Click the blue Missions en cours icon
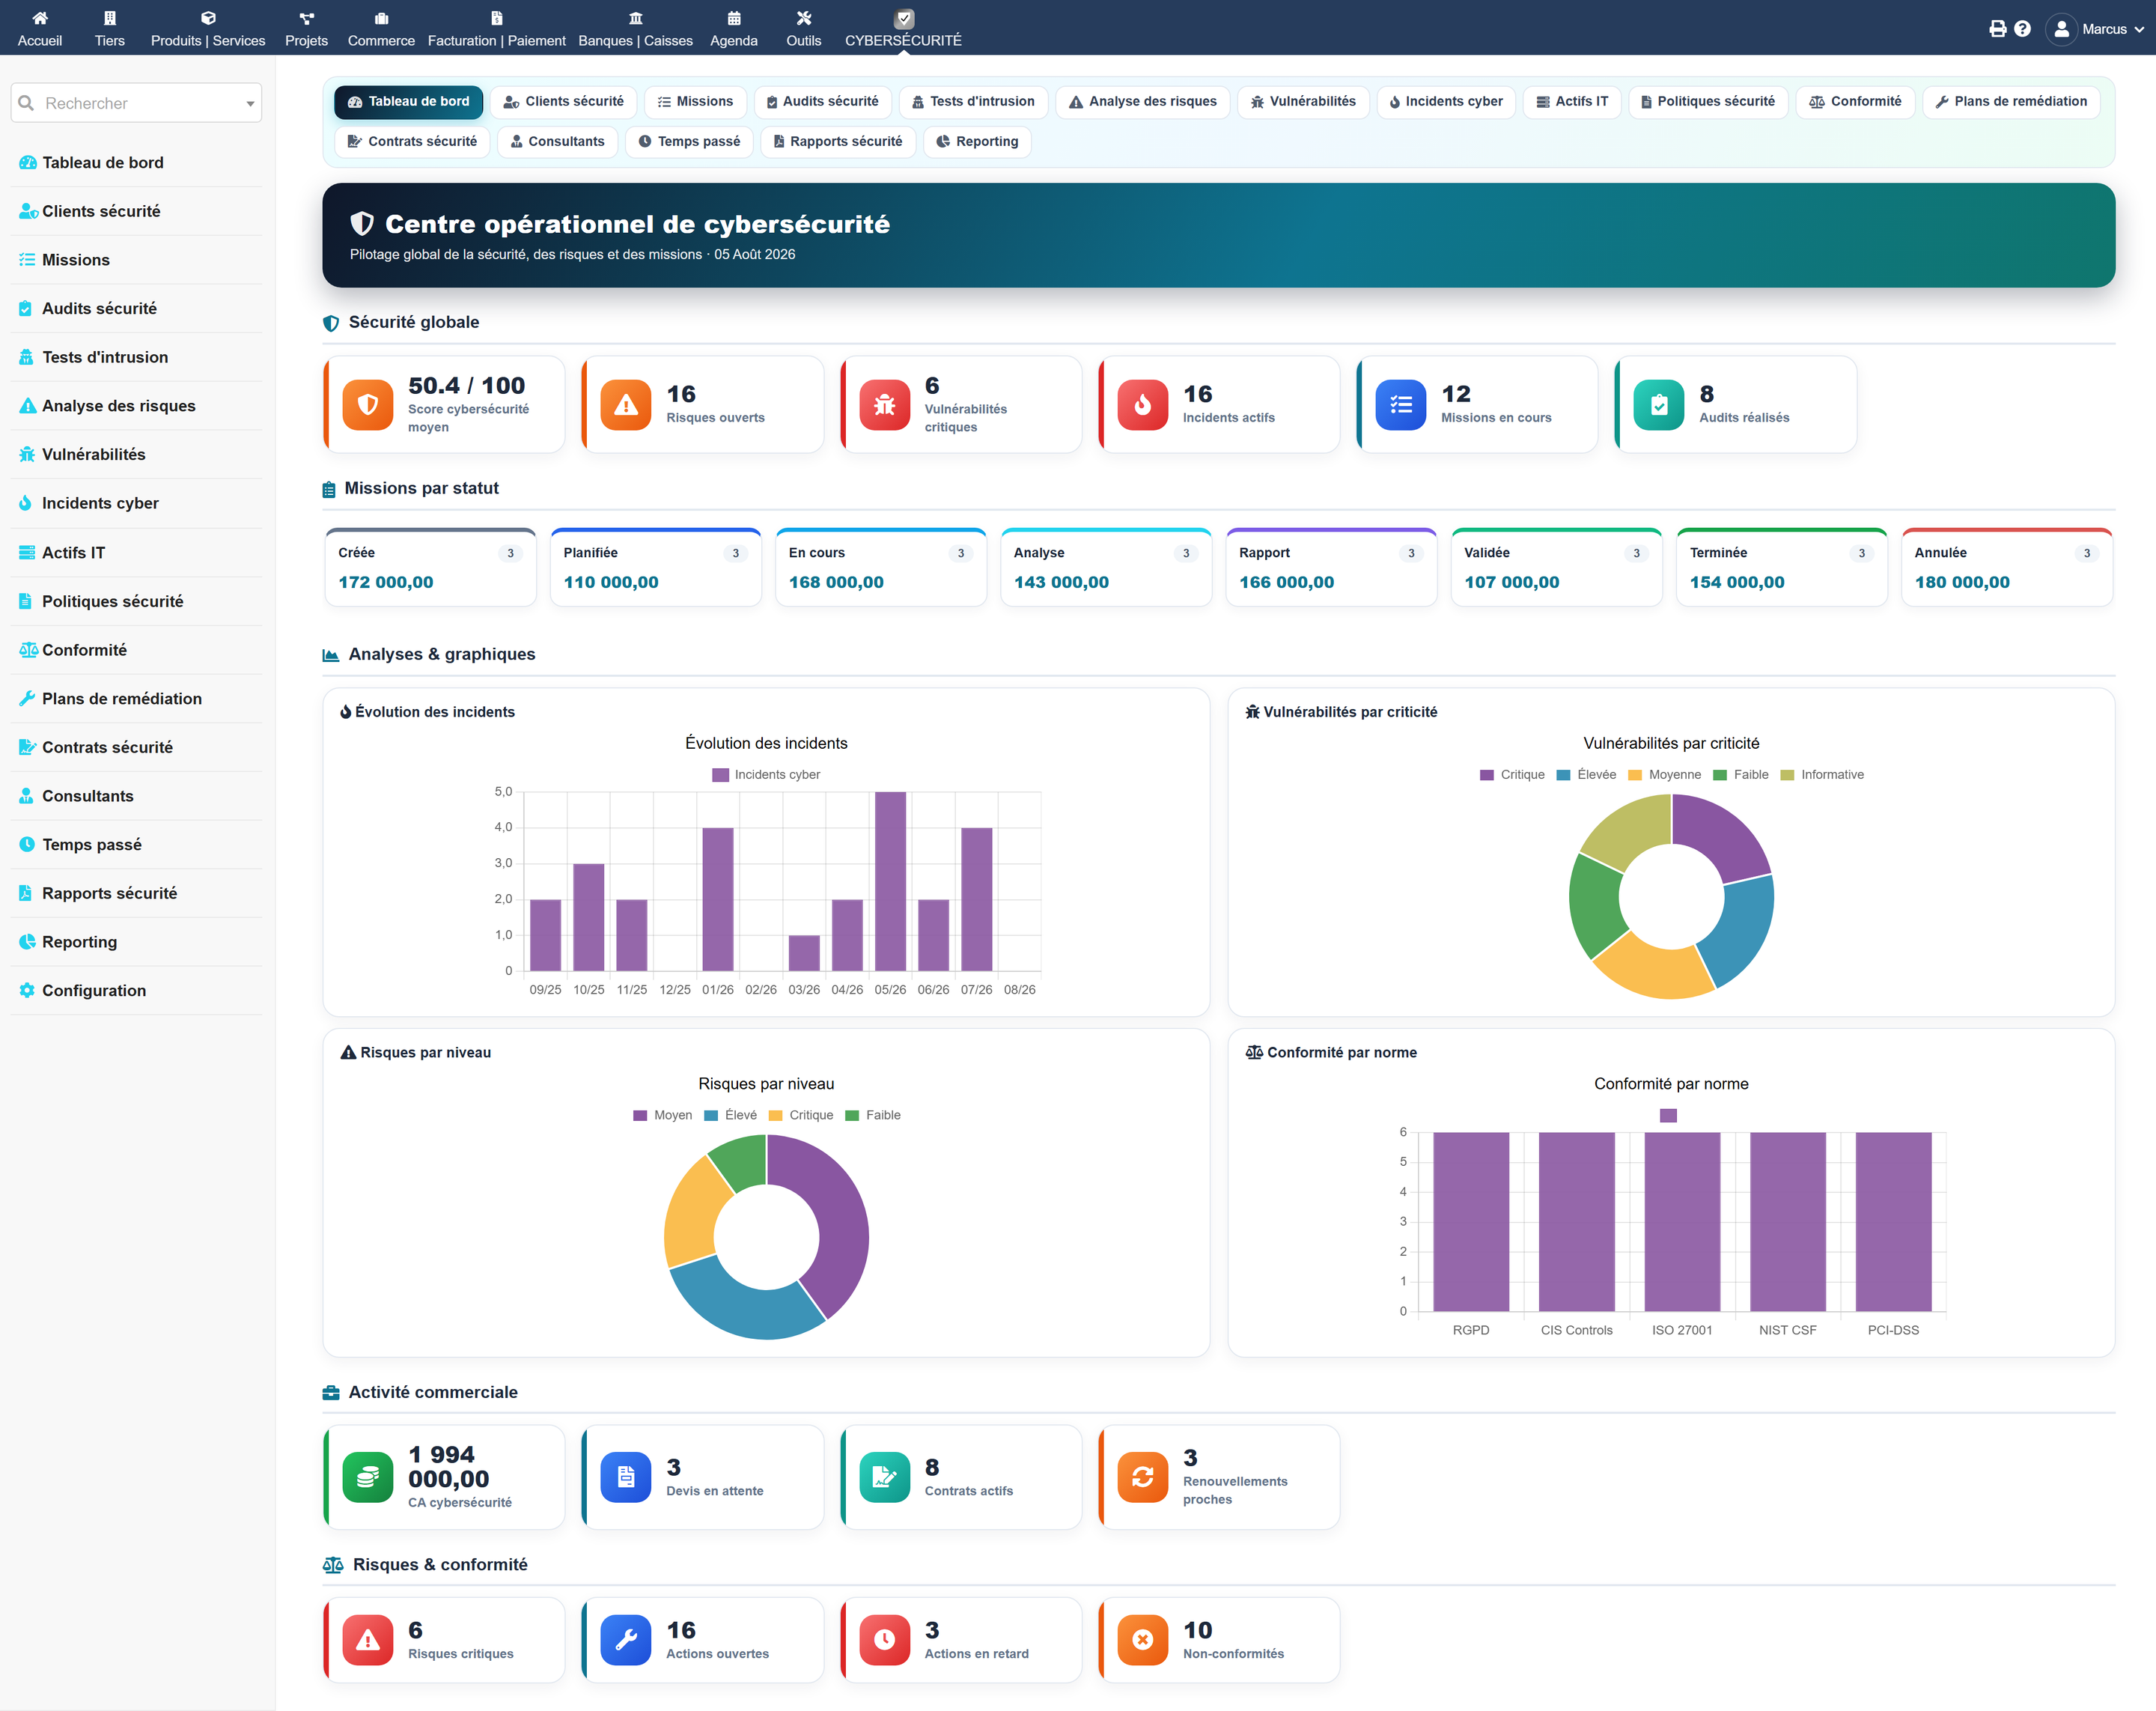This screenshot has width=2156, height=1711. (1400, 405)
